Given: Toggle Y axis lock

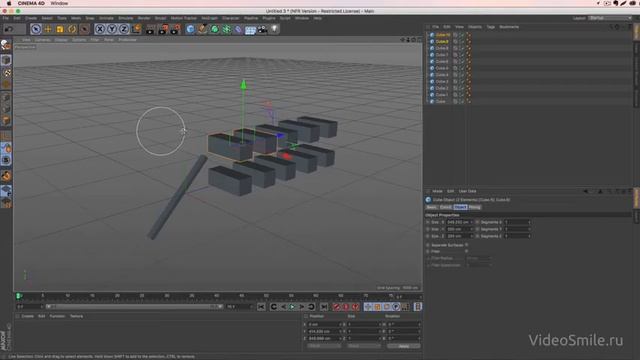Looking at the screenshot, I should [111, 29].
